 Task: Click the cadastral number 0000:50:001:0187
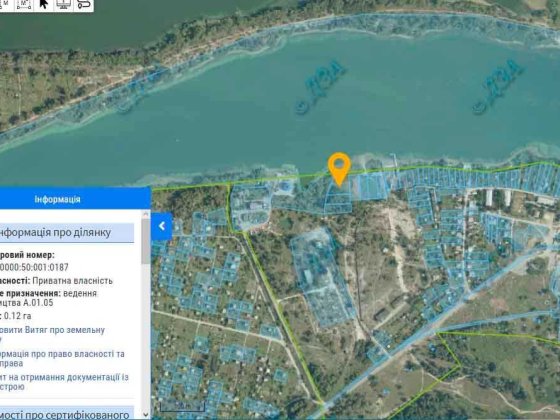pyautogui.click(x=34, y=267)
